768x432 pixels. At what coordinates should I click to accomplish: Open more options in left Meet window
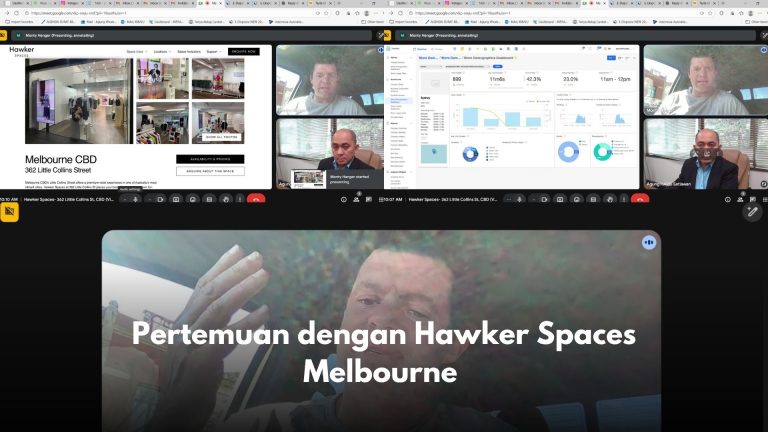tap(240, 199)
